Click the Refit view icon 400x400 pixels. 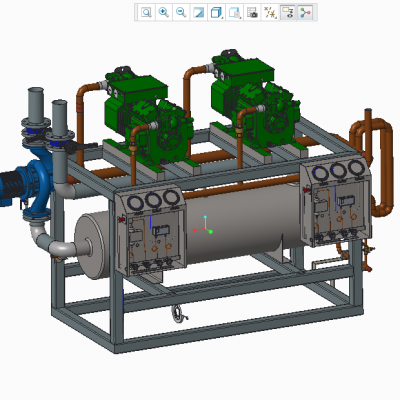146,13
